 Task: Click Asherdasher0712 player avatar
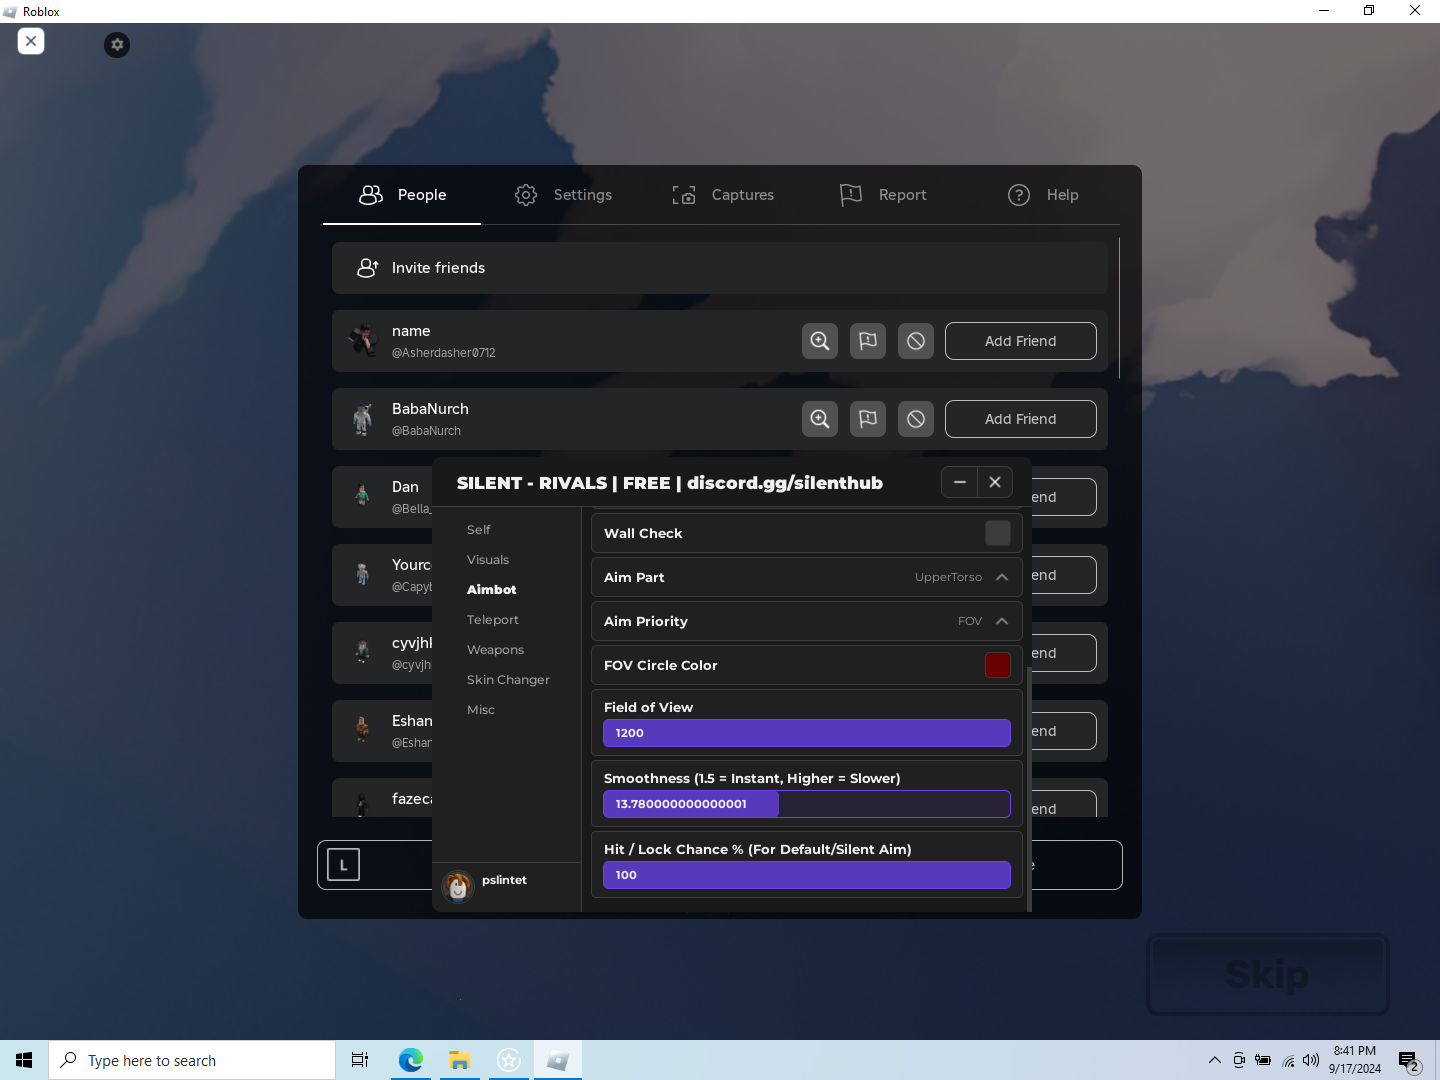click(363, 341)
